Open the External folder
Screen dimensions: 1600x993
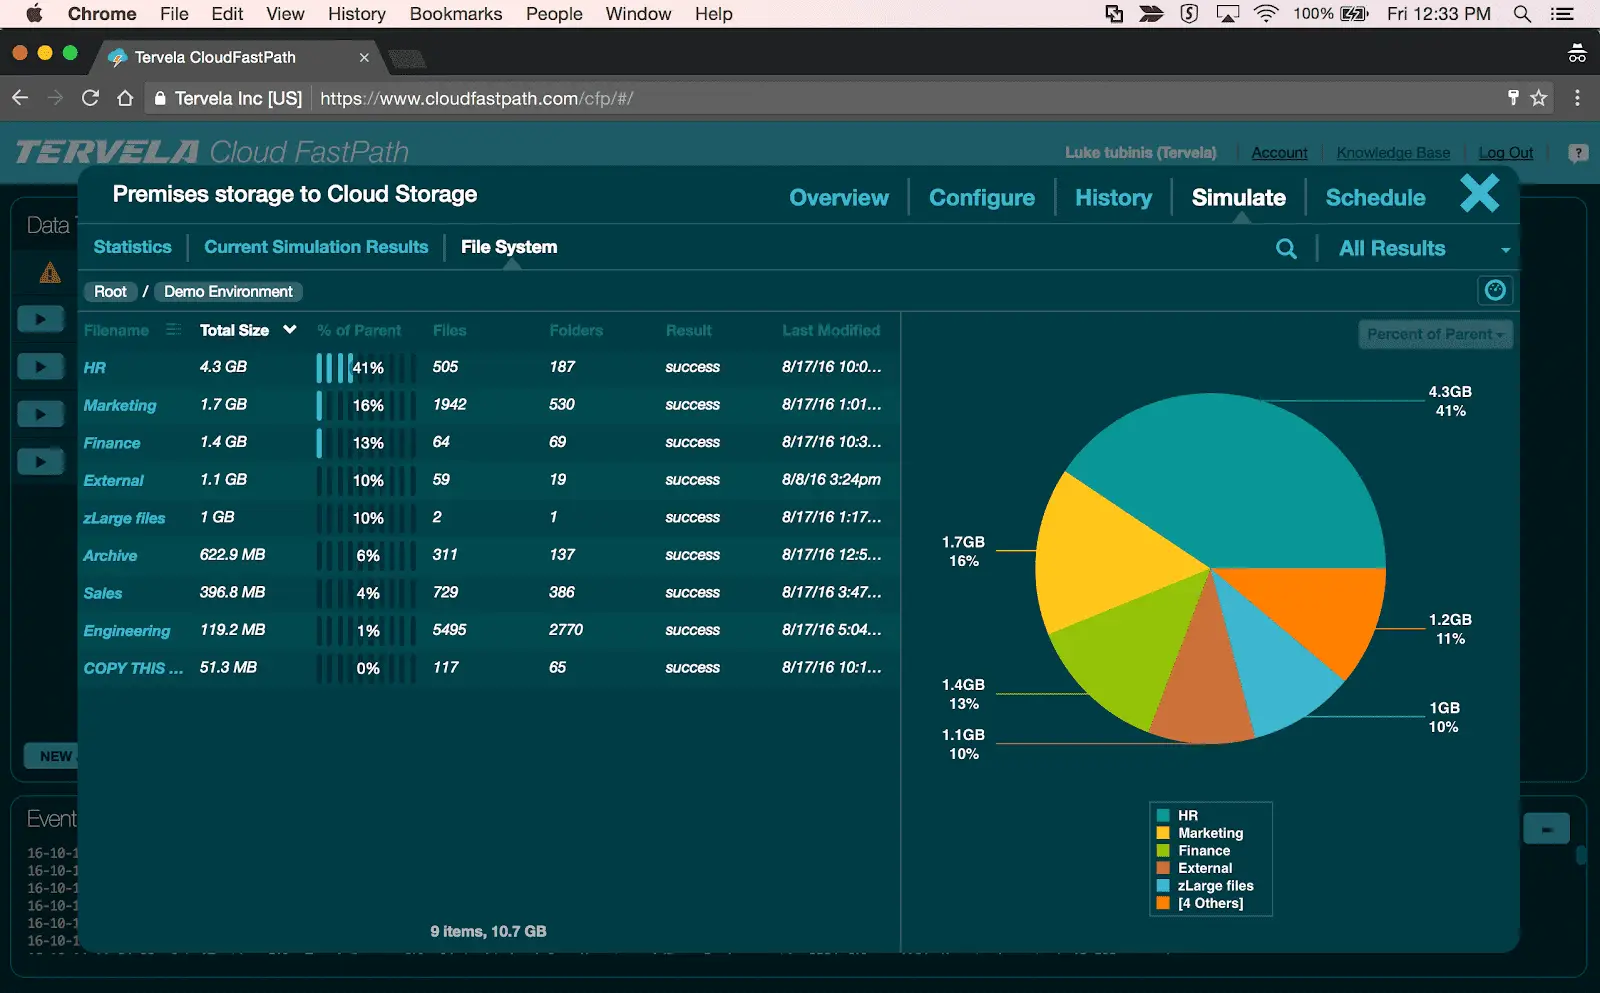(x=114, y=481)
